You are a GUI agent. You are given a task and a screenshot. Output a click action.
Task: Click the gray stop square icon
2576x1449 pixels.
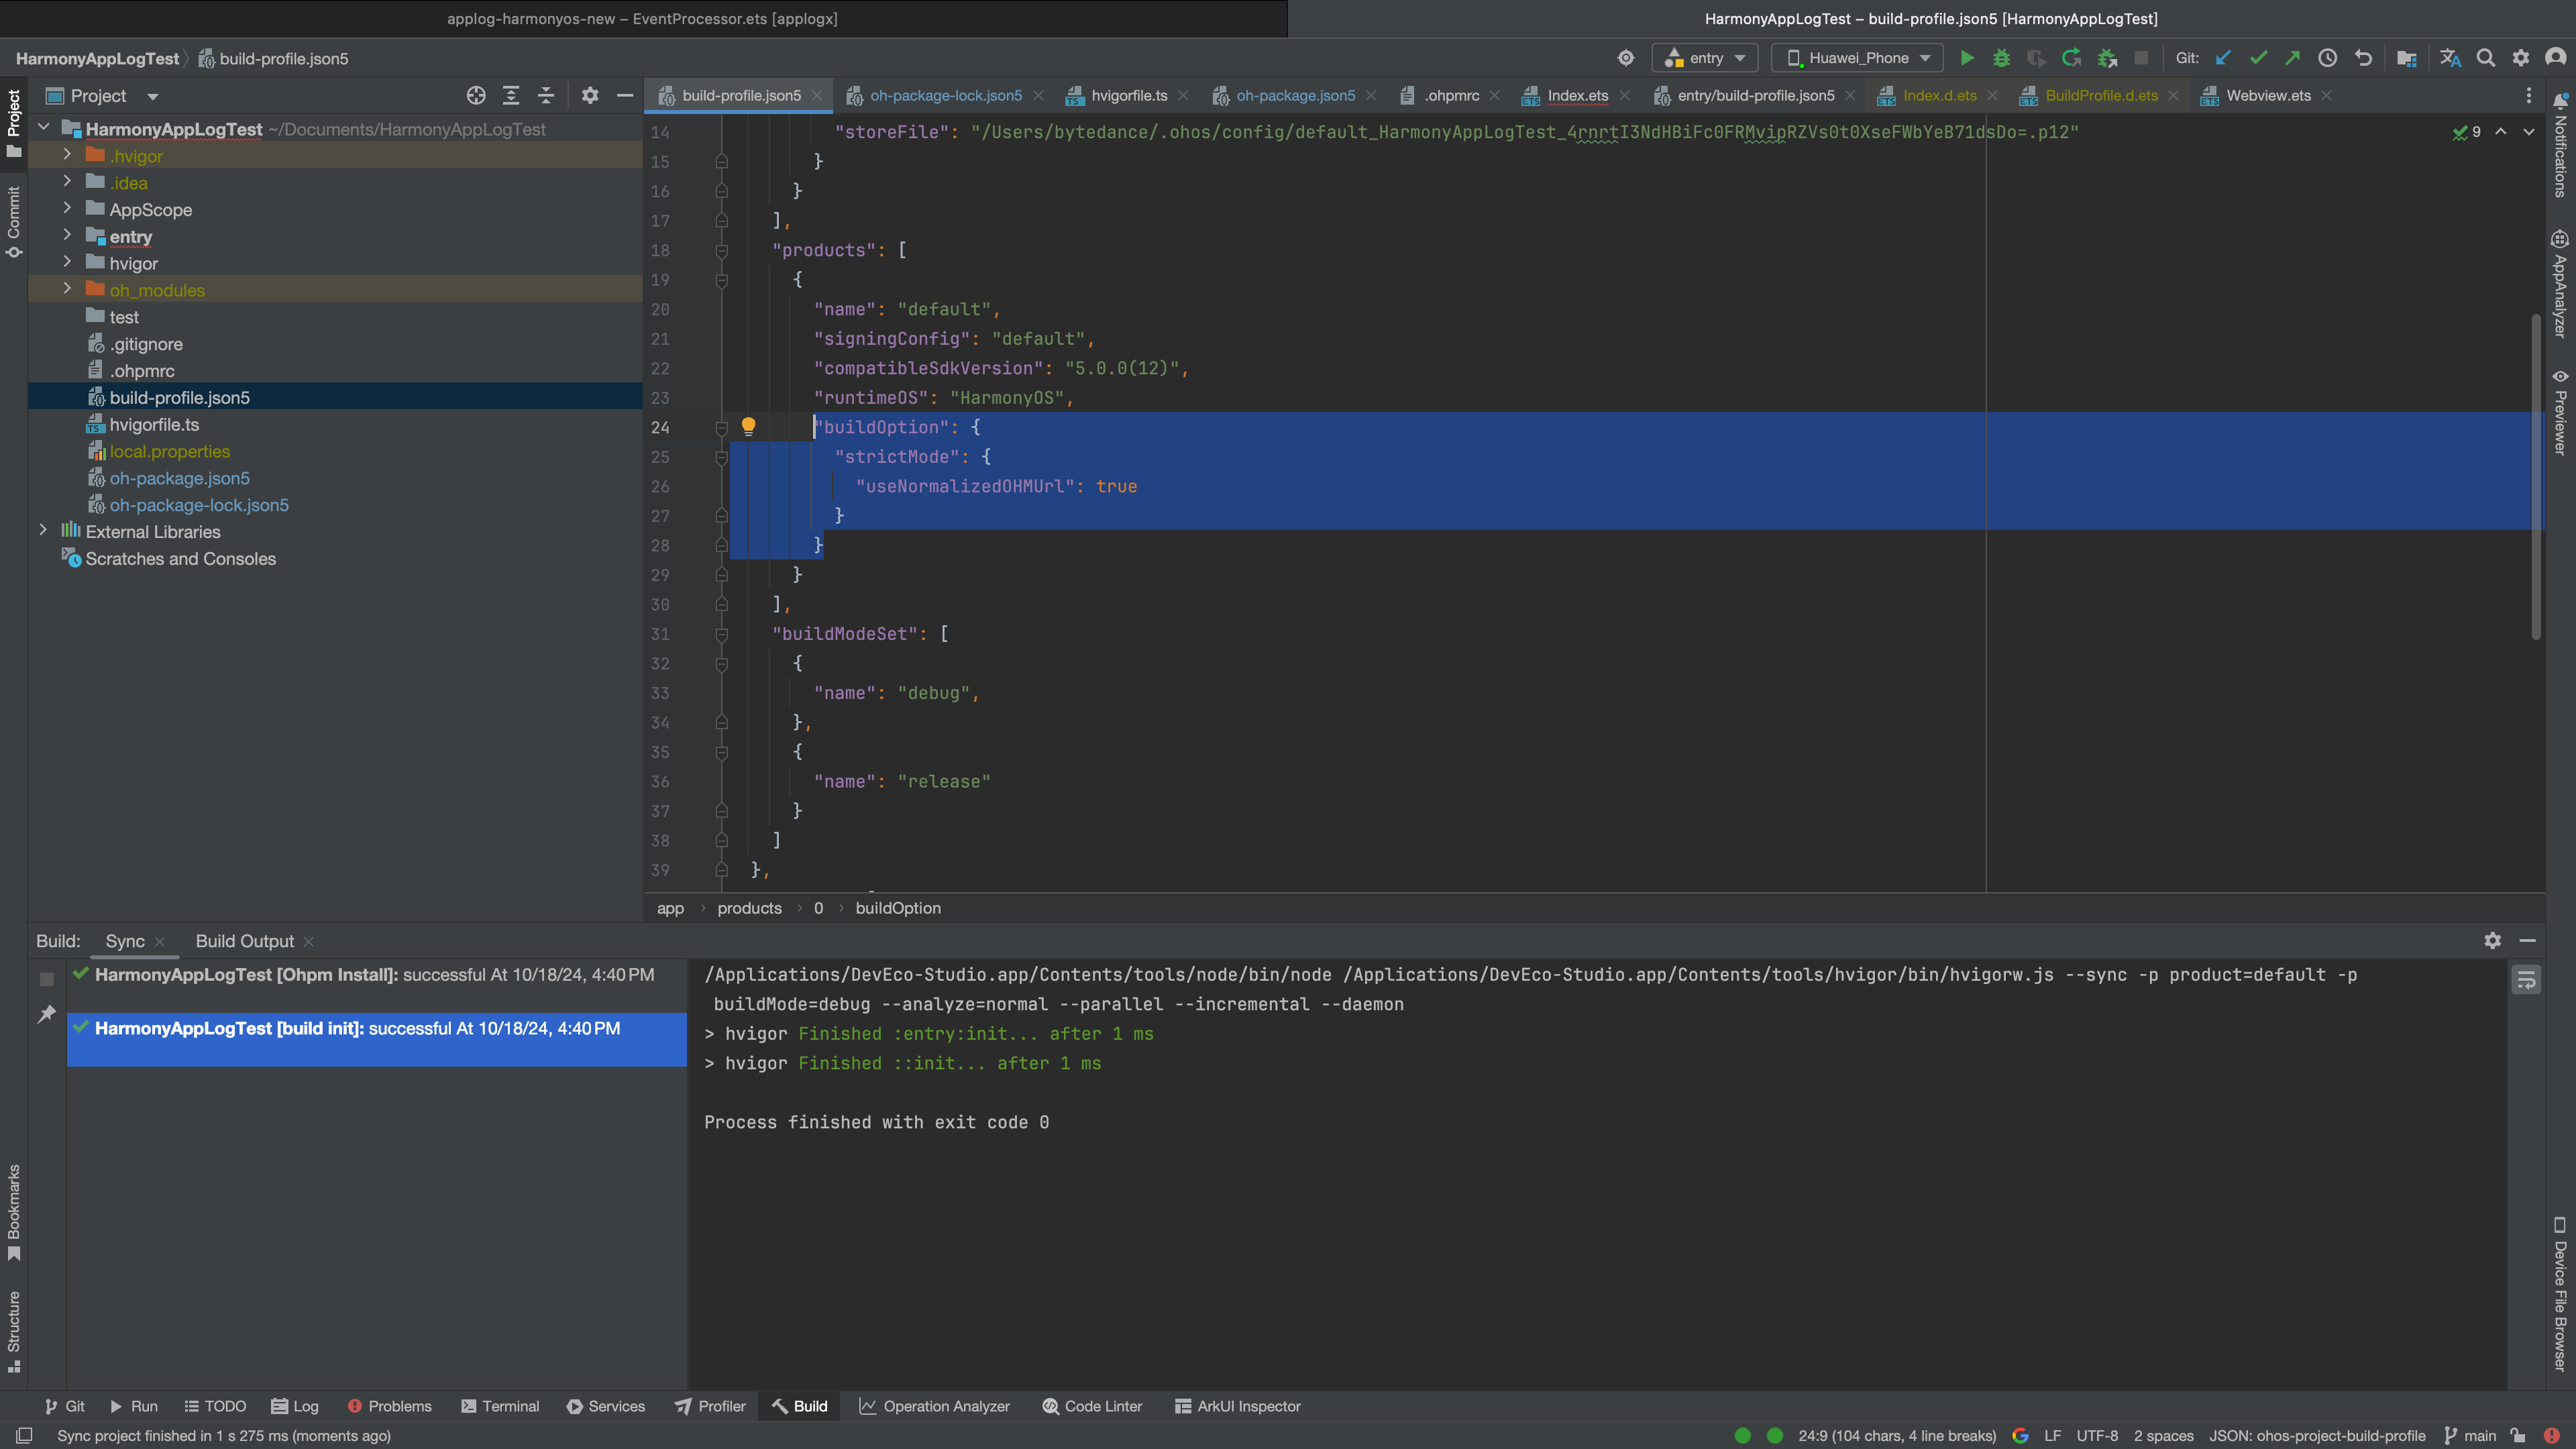pos(2141,58)
